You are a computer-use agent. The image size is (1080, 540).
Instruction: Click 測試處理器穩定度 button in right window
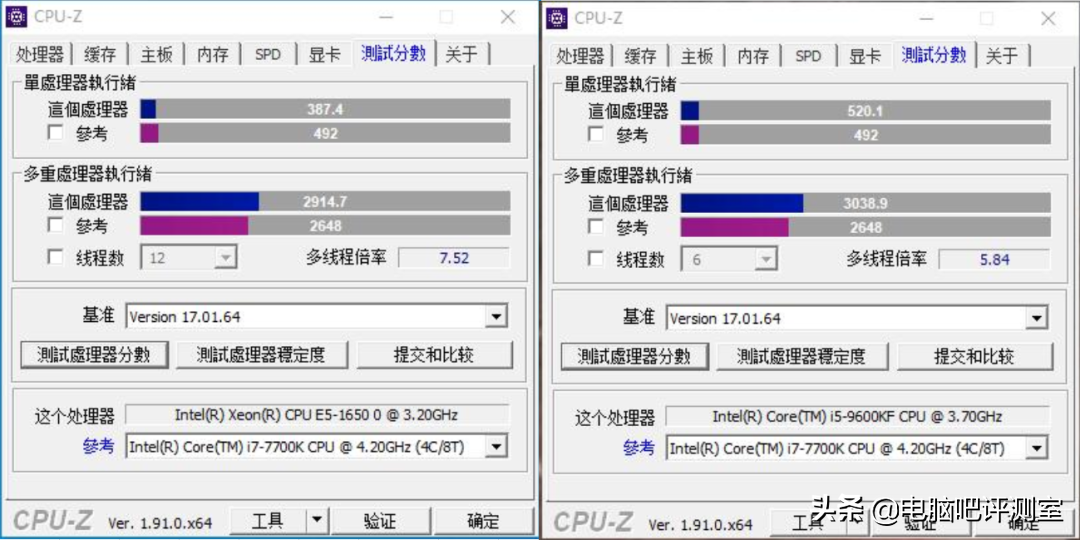pyautogui.click(x=802, y=356)
